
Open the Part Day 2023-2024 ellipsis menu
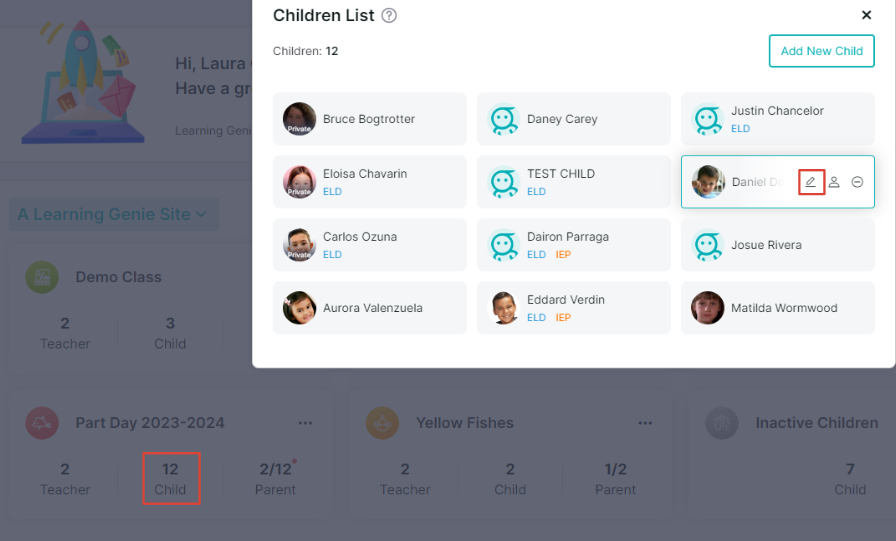click(x=305, y=423)
